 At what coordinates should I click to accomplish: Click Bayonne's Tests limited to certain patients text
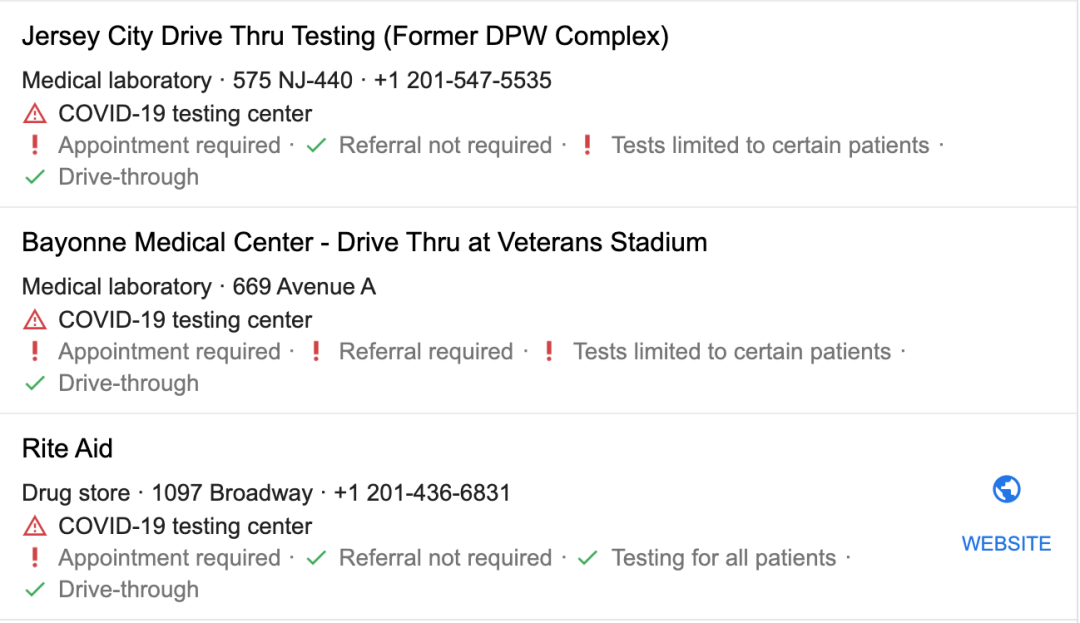(731, 352)
